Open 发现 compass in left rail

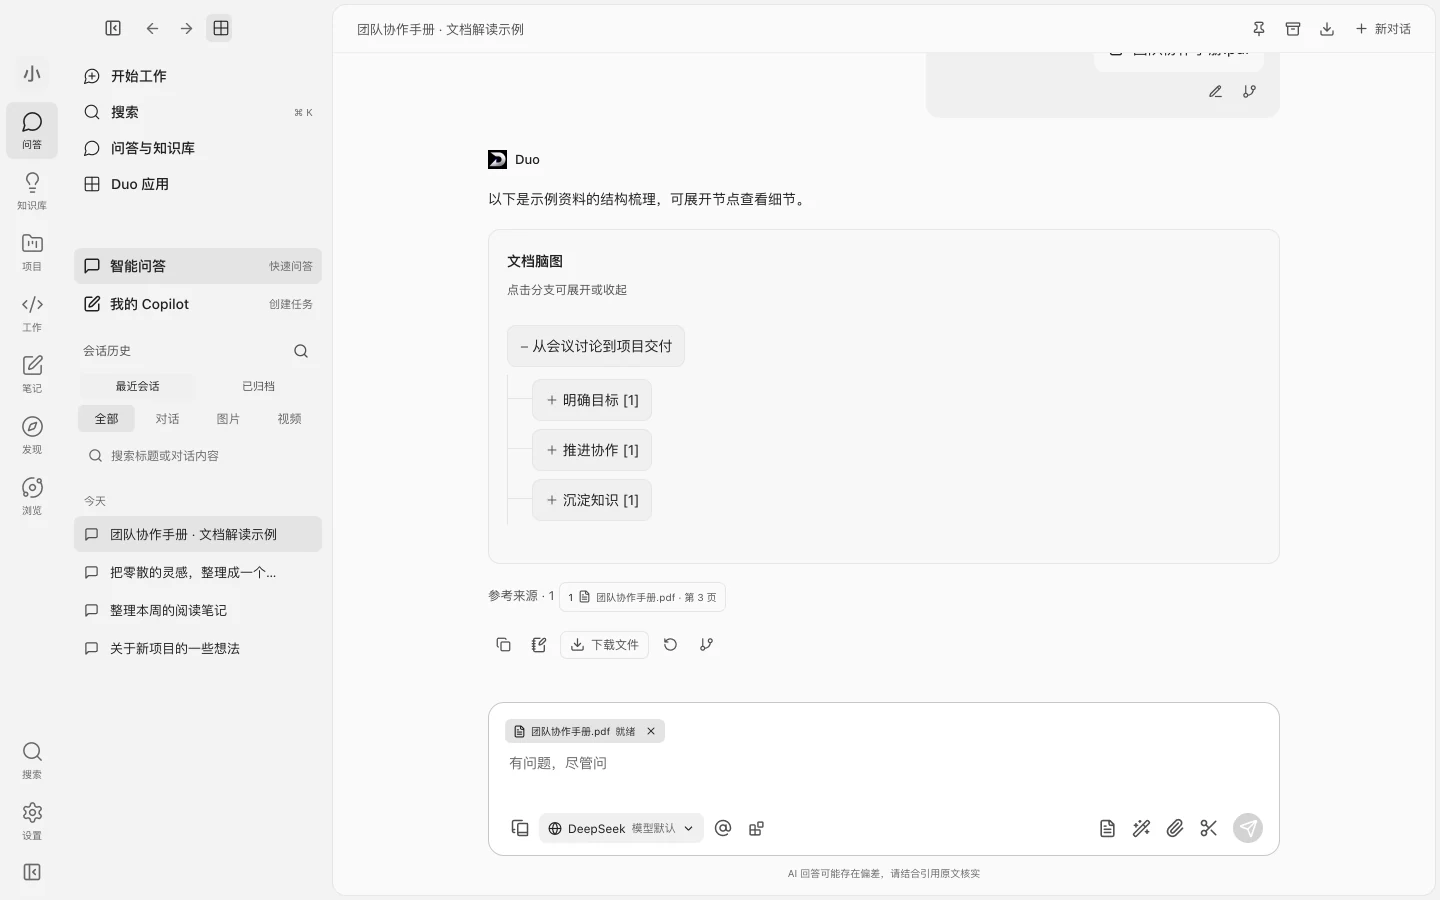tap(32, 435)
